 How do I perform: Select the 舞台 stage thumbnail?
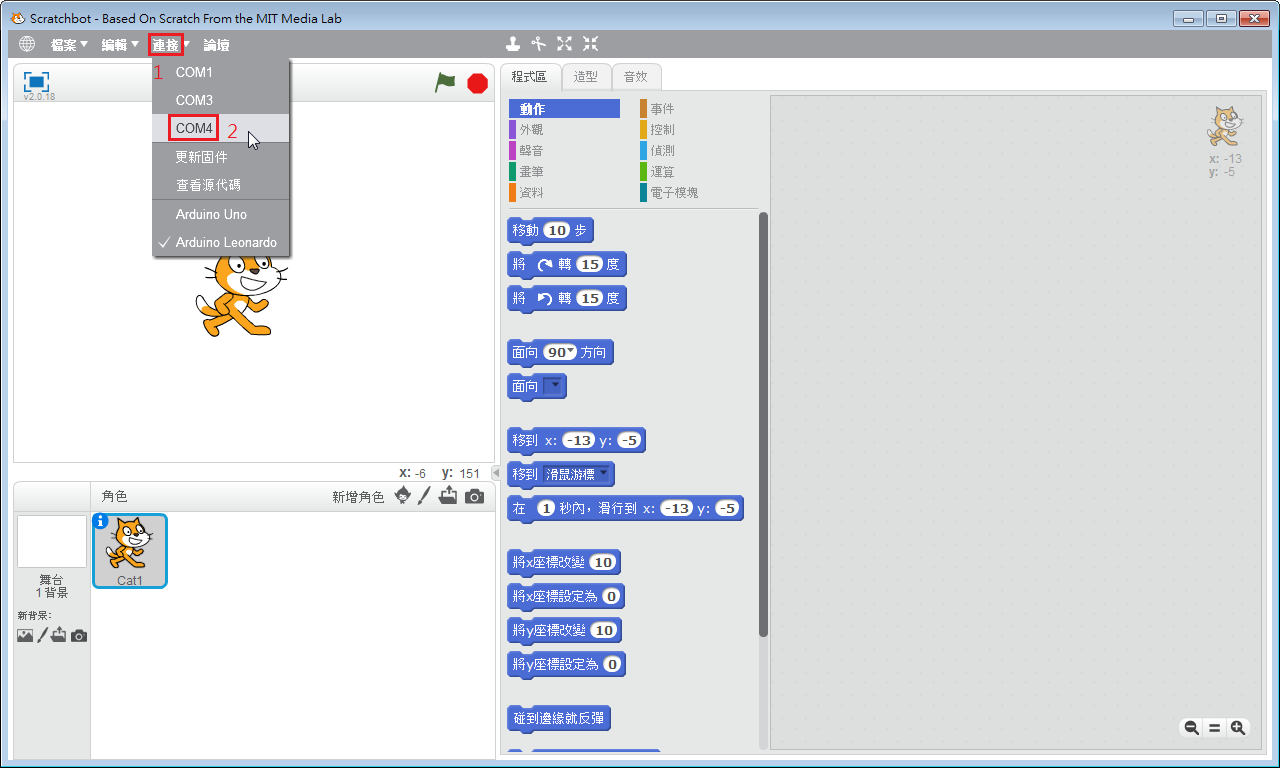[x=52, y=541]
